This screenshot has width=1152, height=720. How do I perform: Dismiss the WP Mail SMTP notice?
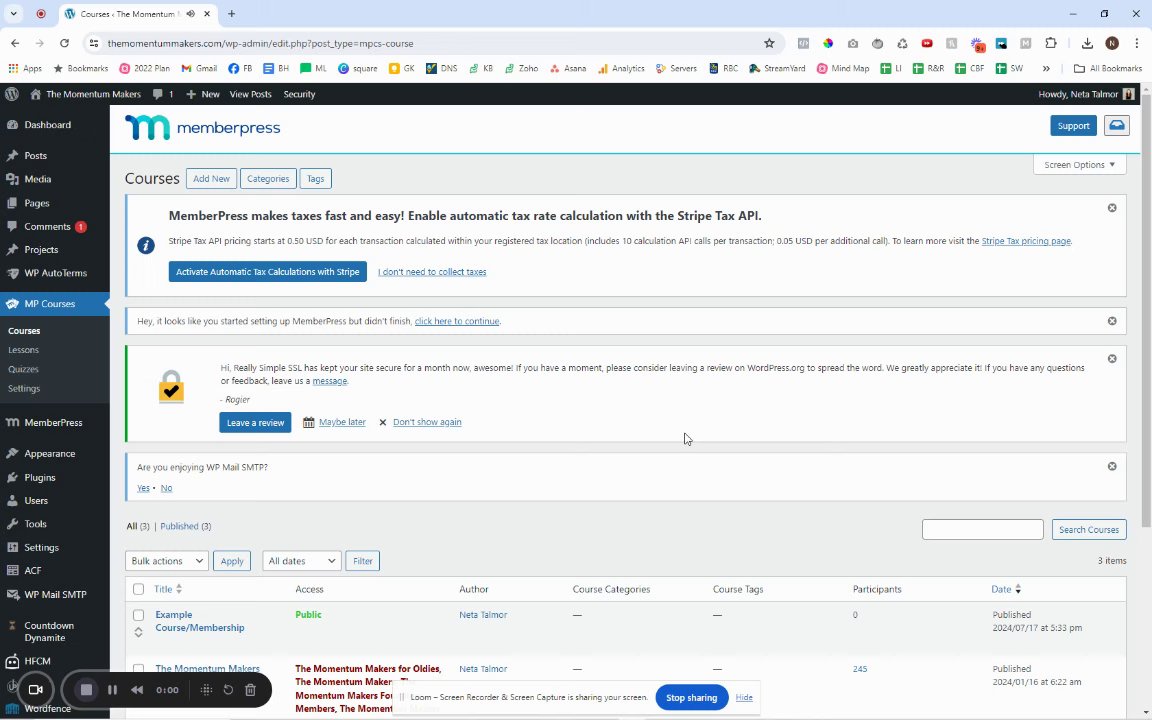(1112, 467)
